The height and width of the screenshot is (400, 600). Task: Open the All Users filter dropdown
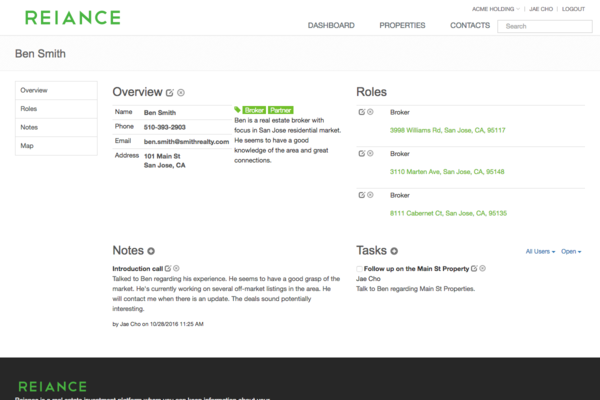541,252
